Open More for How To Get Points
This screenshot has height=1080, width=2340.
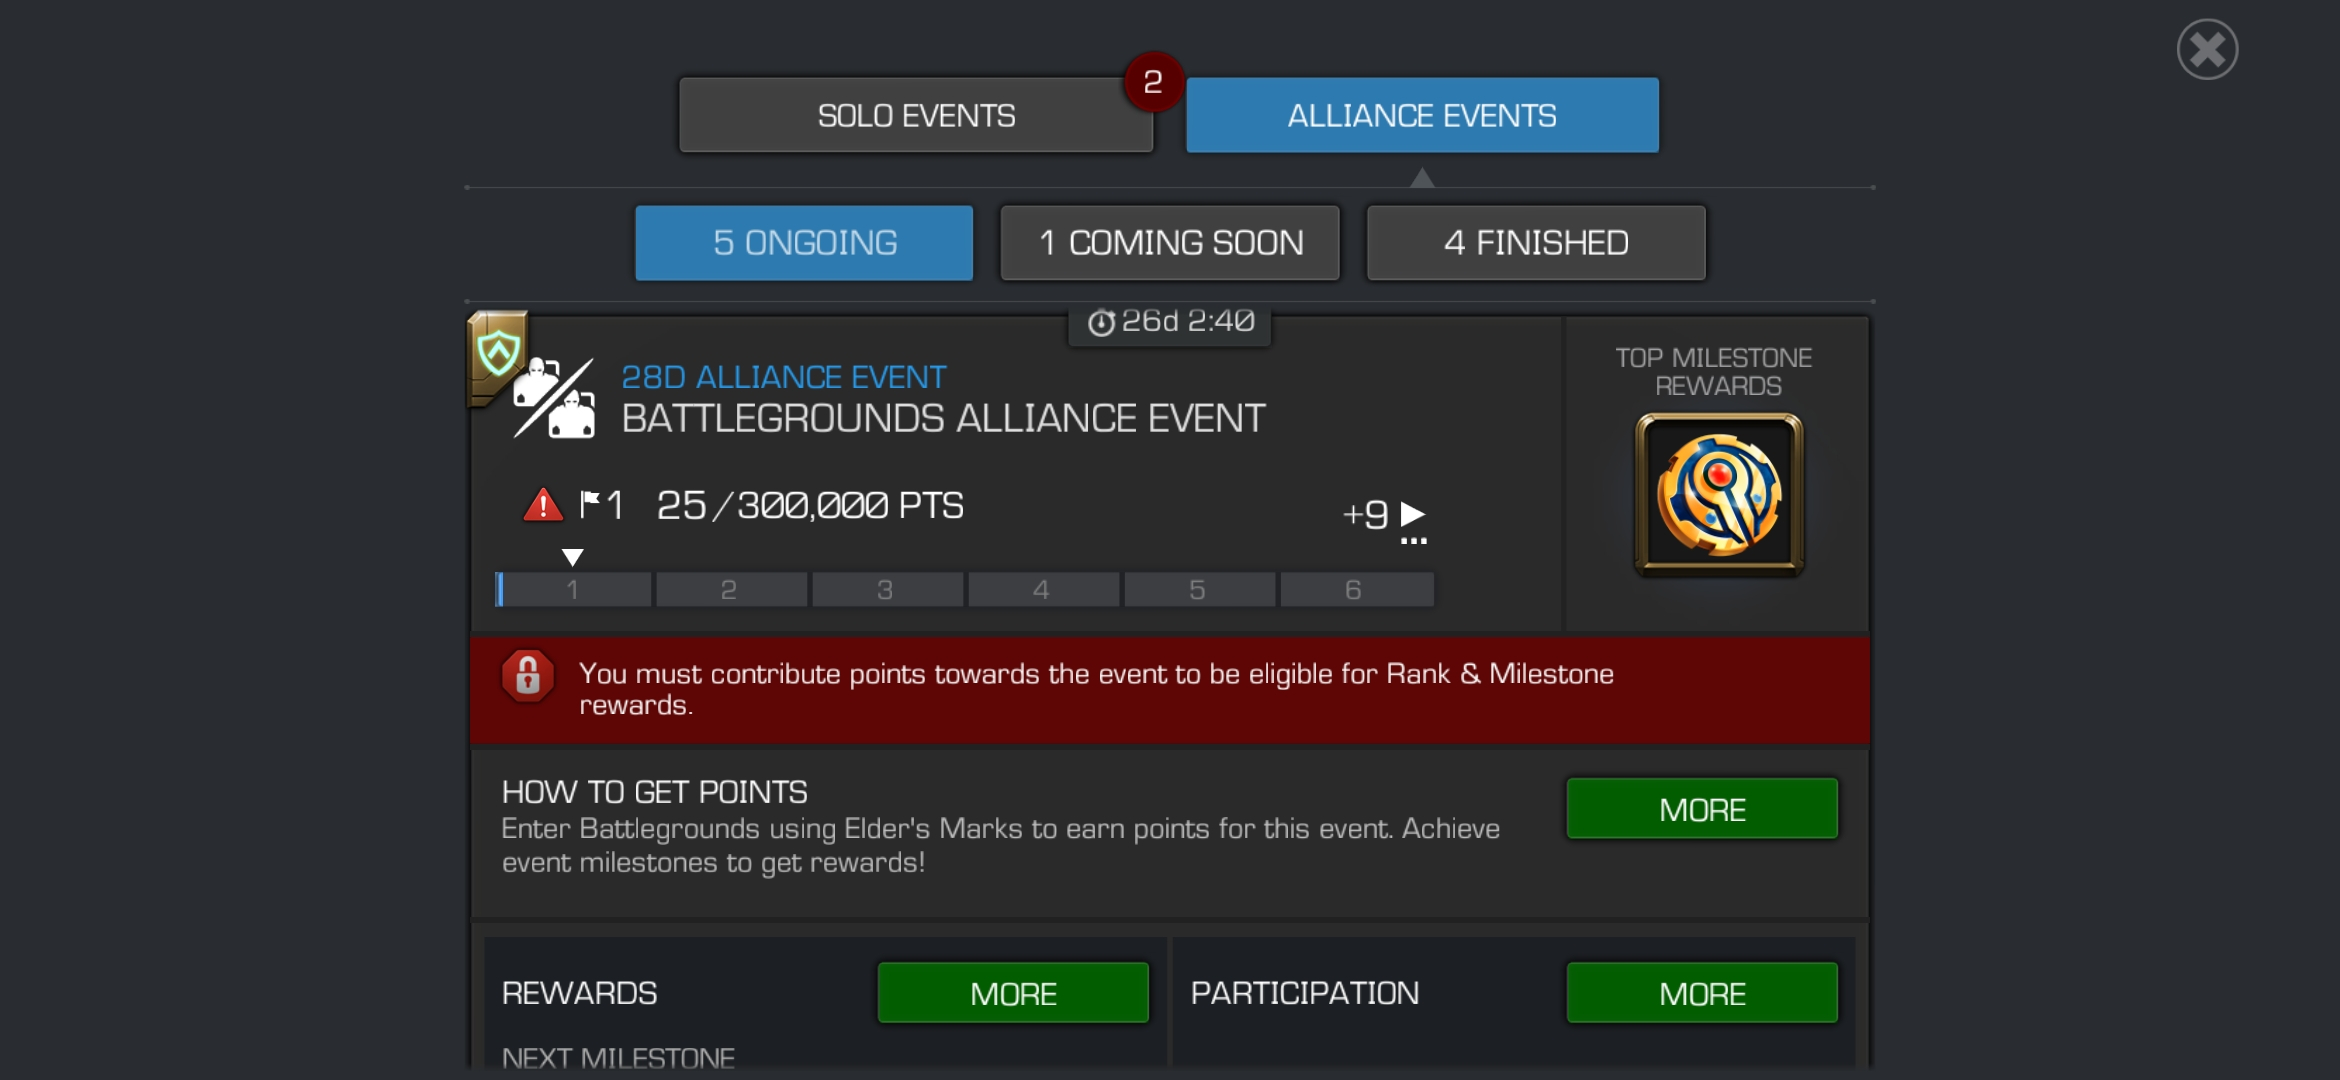point(1702,809)
